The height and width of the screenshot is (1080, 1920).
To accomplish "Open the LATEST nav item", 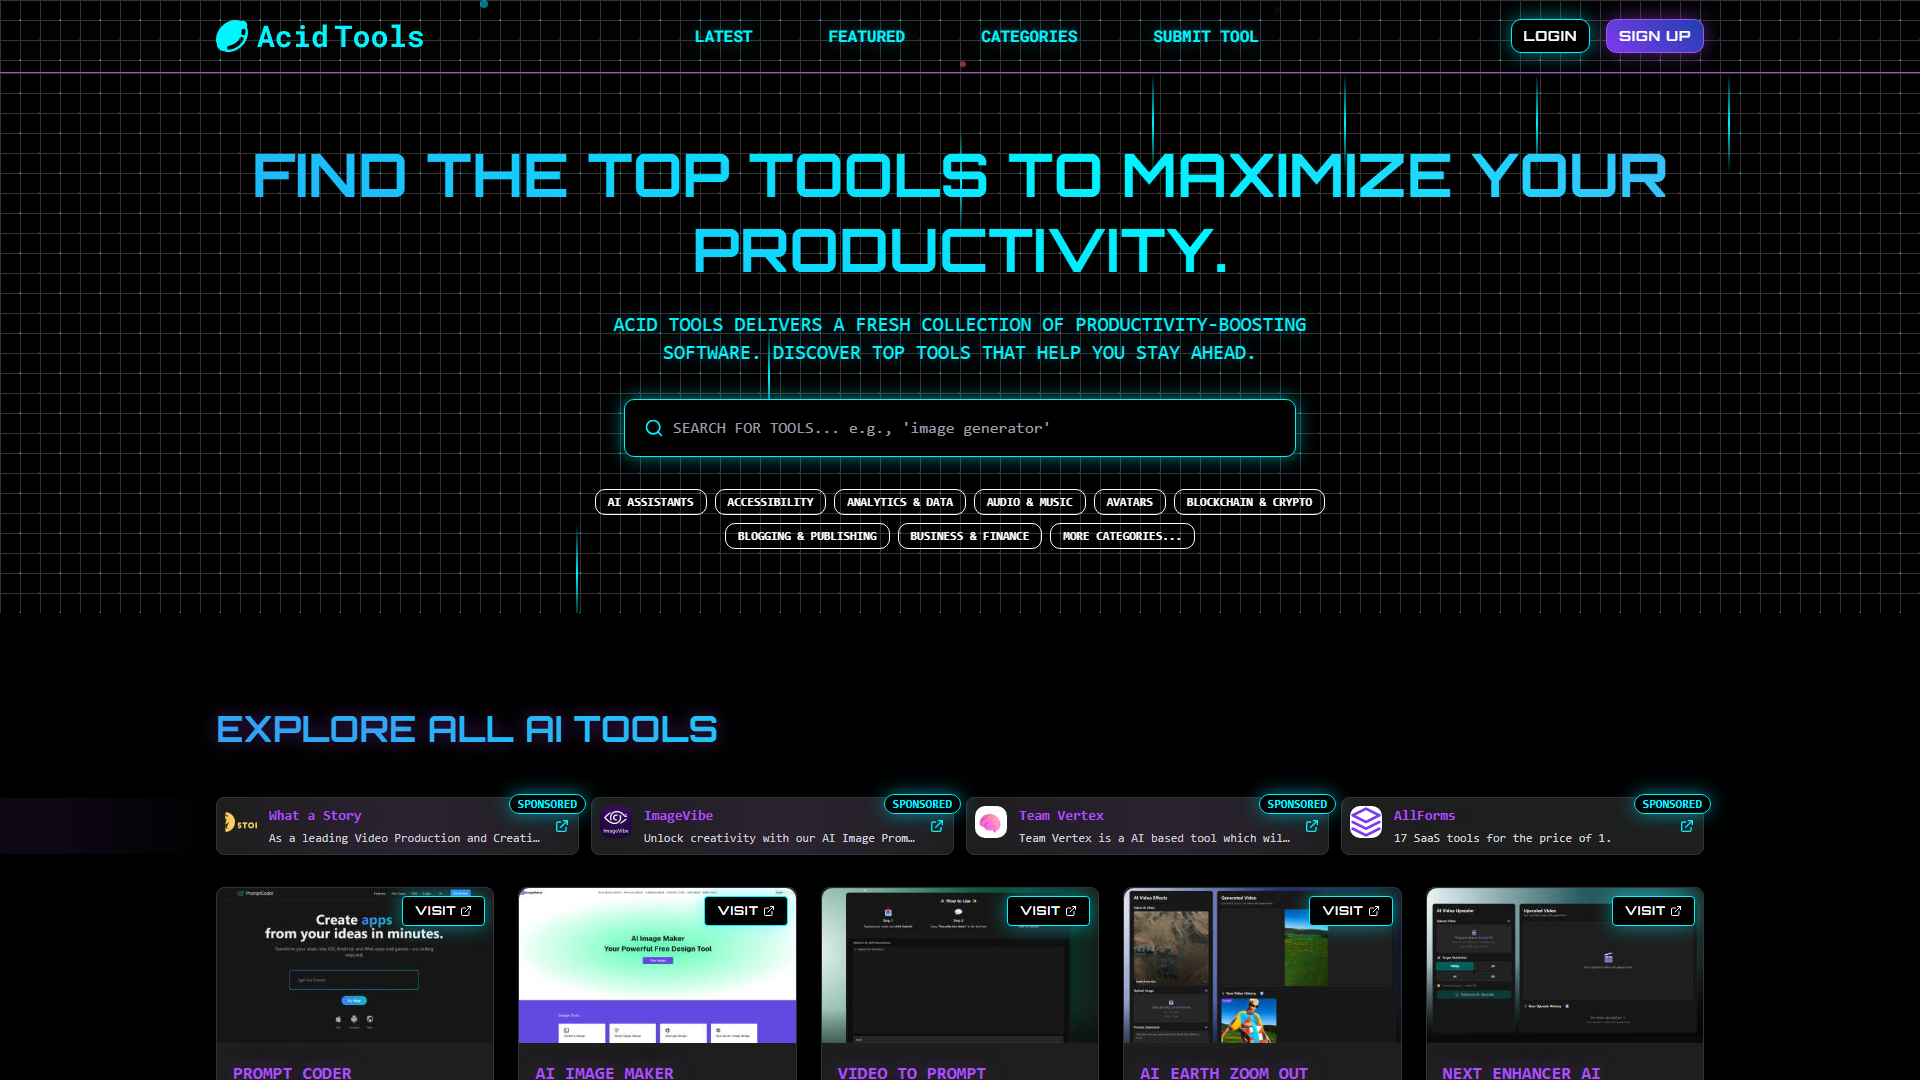I will coord(723,37).
